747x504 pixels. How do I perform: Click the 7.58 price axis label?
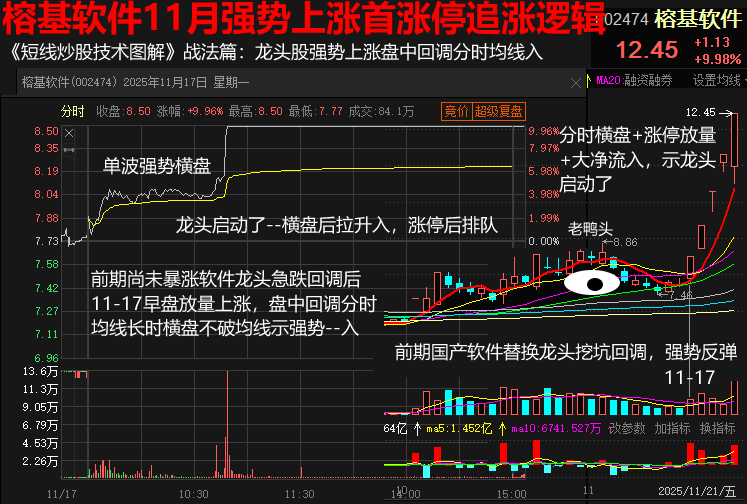[46, 264]
